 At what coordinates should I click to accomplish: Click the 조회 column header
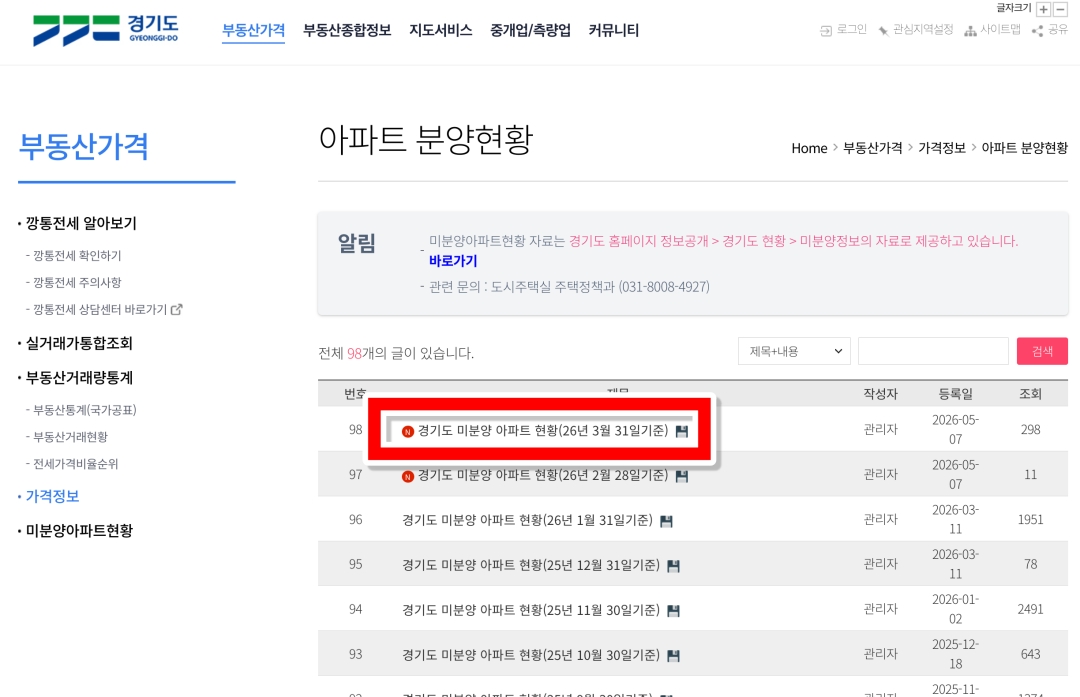1030,394
